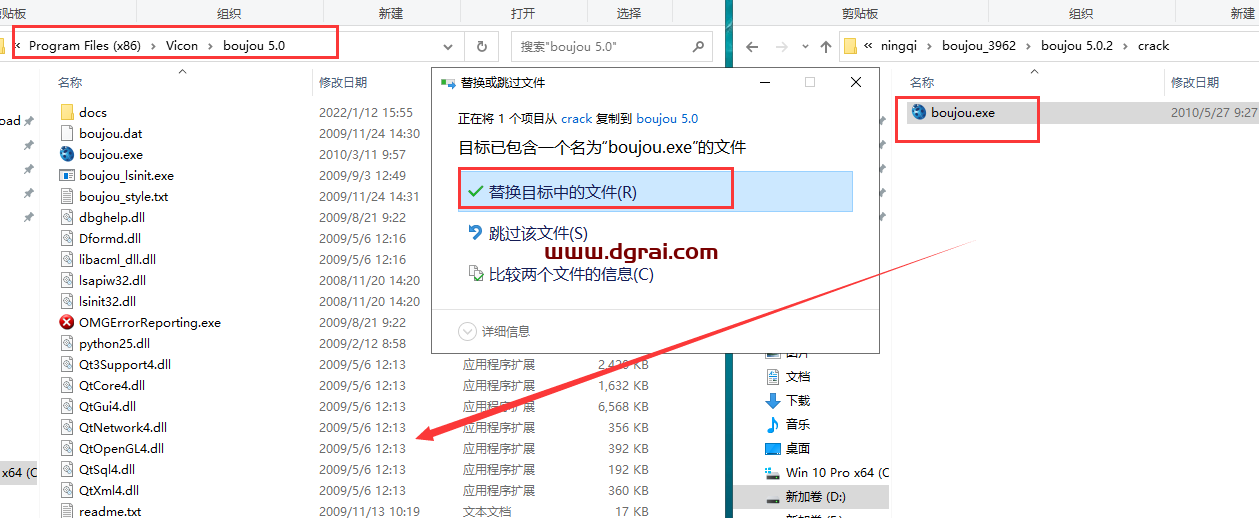Open the address bar history dropdown
This screenshot has width=1259, height=518.
(448, 46)
